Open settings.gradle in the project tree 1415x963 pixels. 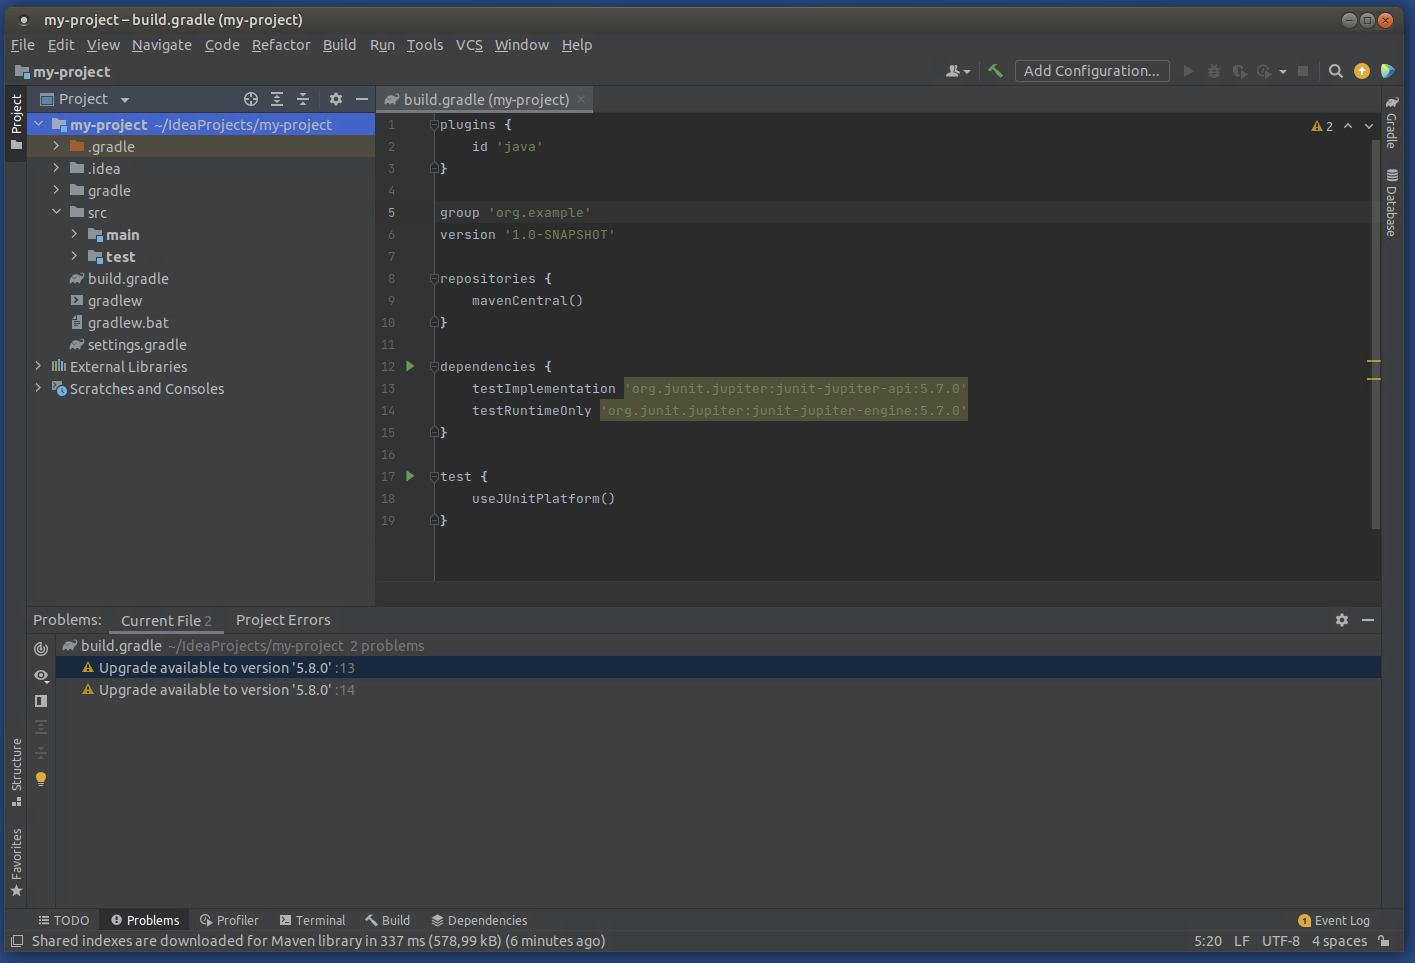[x=137, y=344]
